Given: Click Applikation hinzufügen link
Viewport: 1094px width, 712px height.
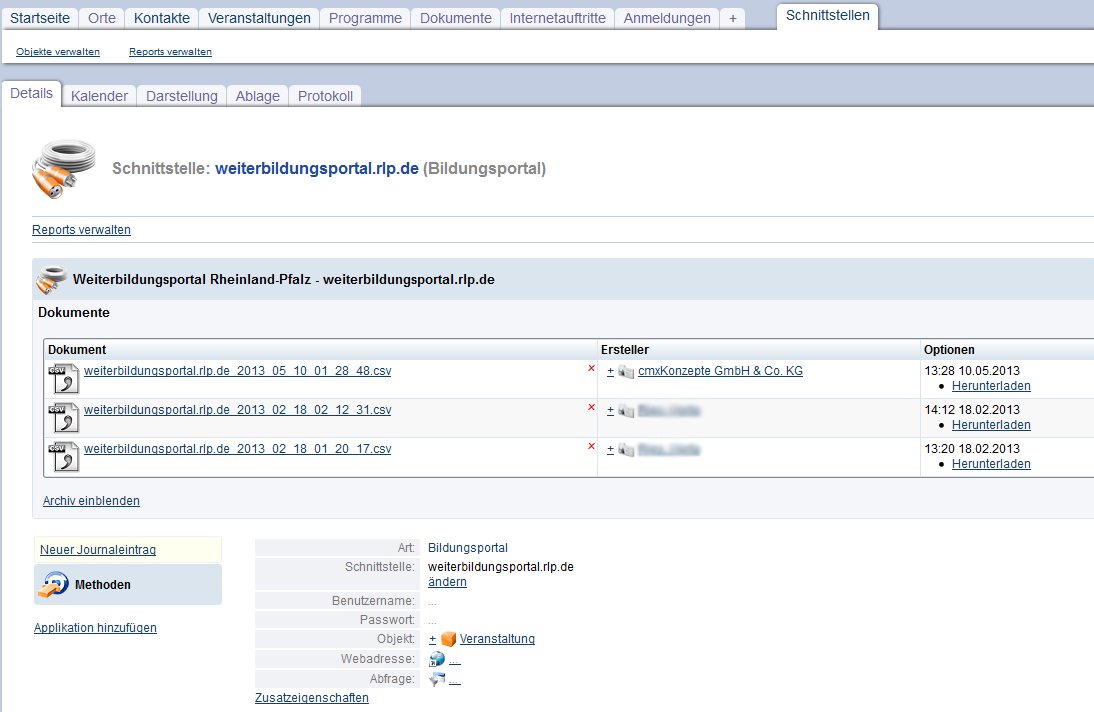Looking at the screenshot, I should [x=95, y=628].
